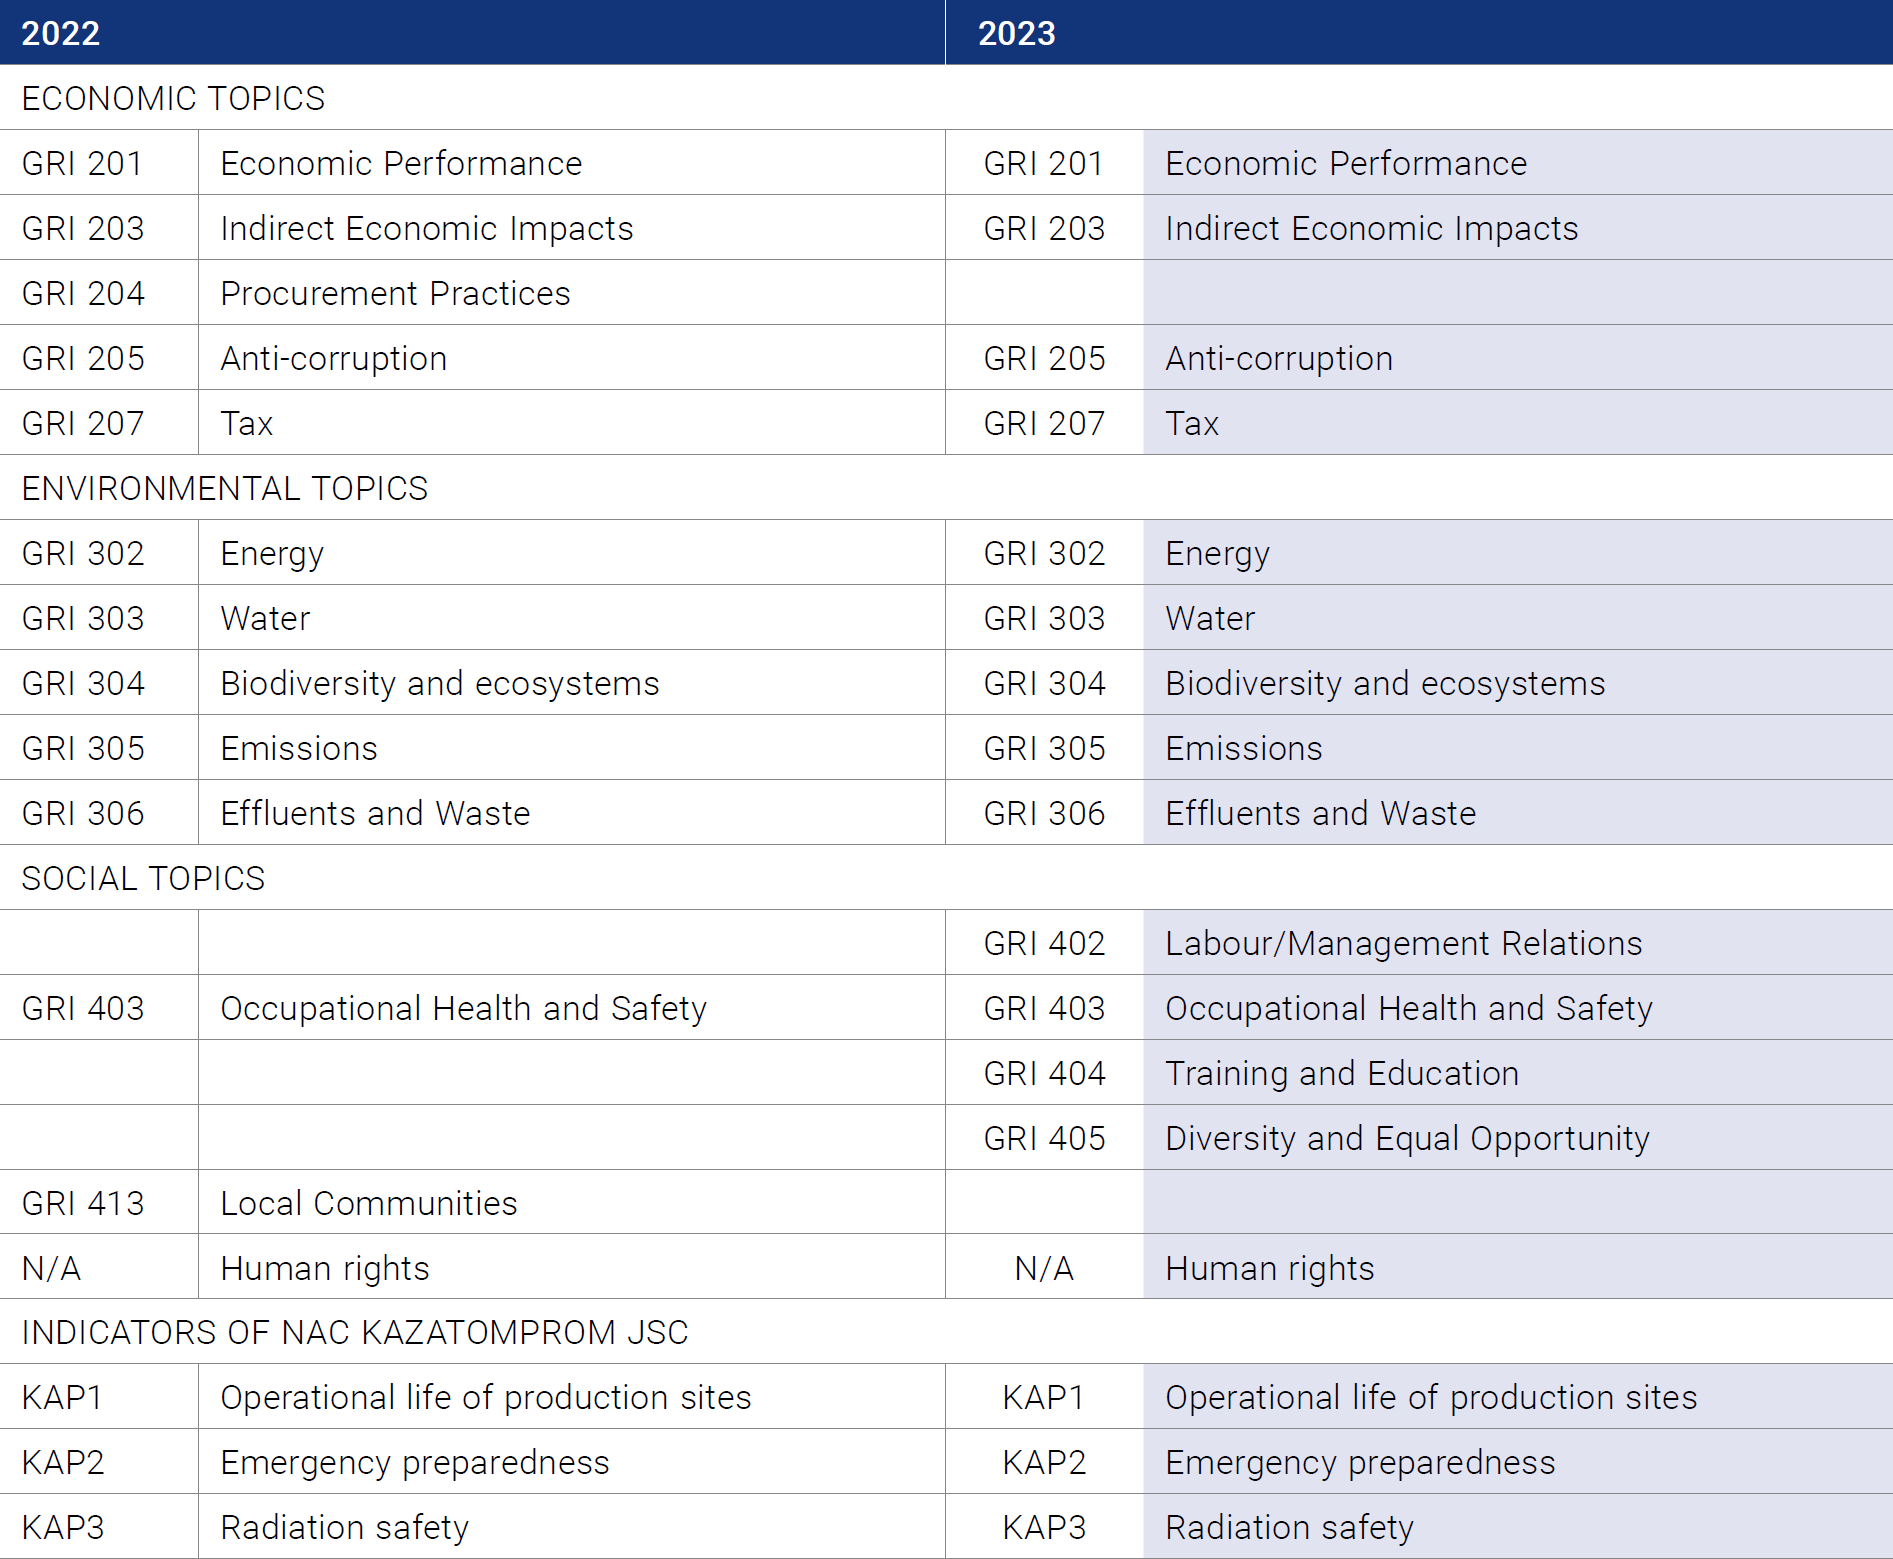Select the INDICATORS OF NAC KAZATOMPROM JSC heading
The width and height of the screenshot is (1893, 1559).
[x=355, y=1332]
